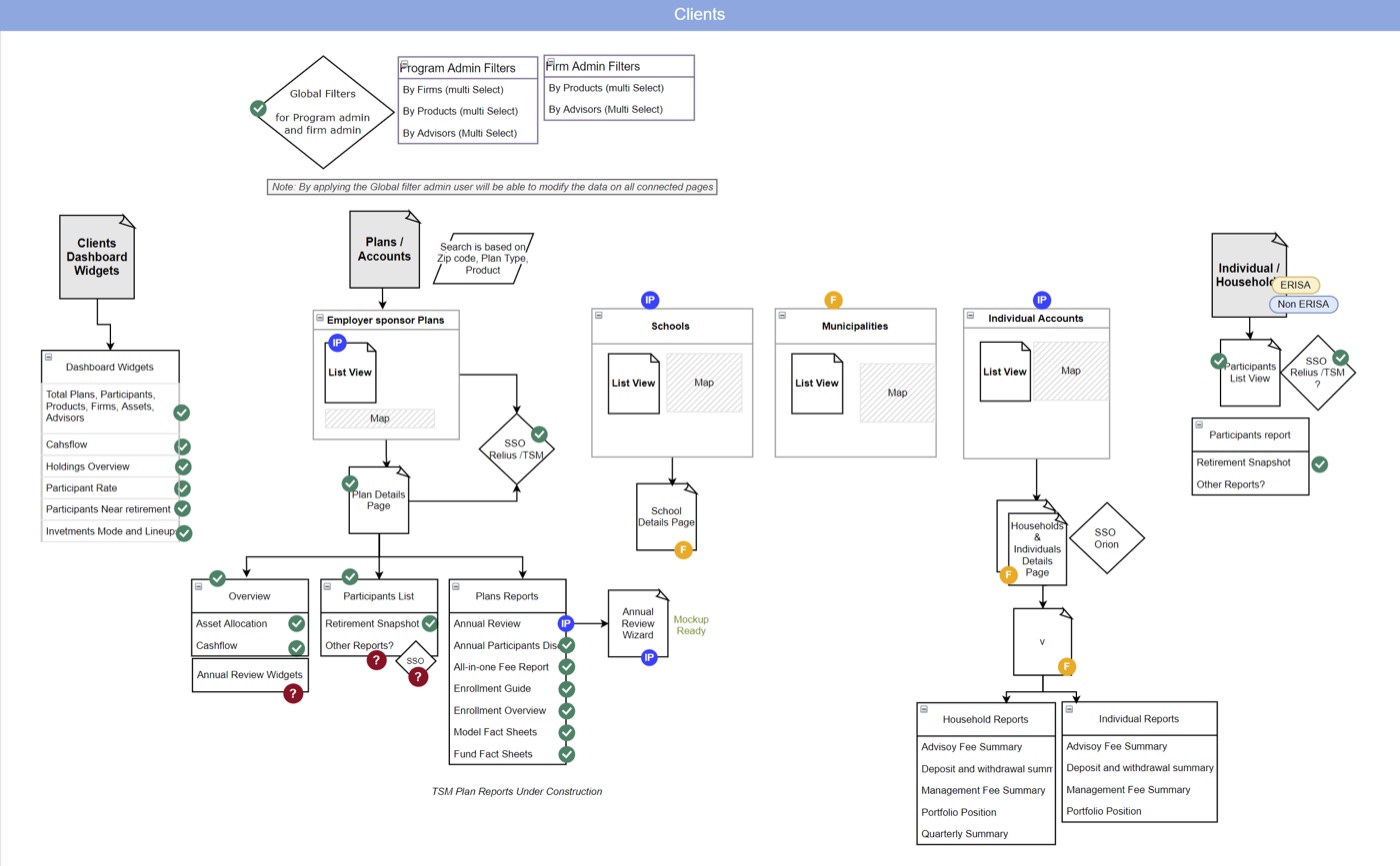Screen dimensions: 1400x866
Task: Click the IP badge next to Annual Review
Action: click(566, 623)
